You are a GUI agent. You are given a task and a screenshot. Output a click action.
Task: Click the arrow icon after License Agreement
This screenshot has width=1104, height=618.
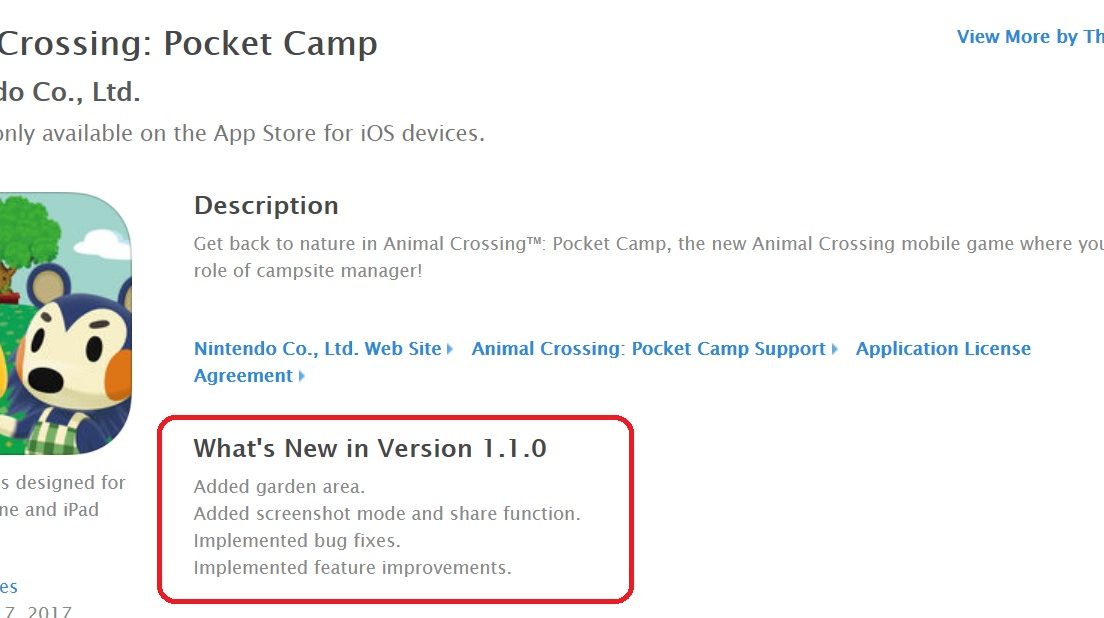point(302,376)
